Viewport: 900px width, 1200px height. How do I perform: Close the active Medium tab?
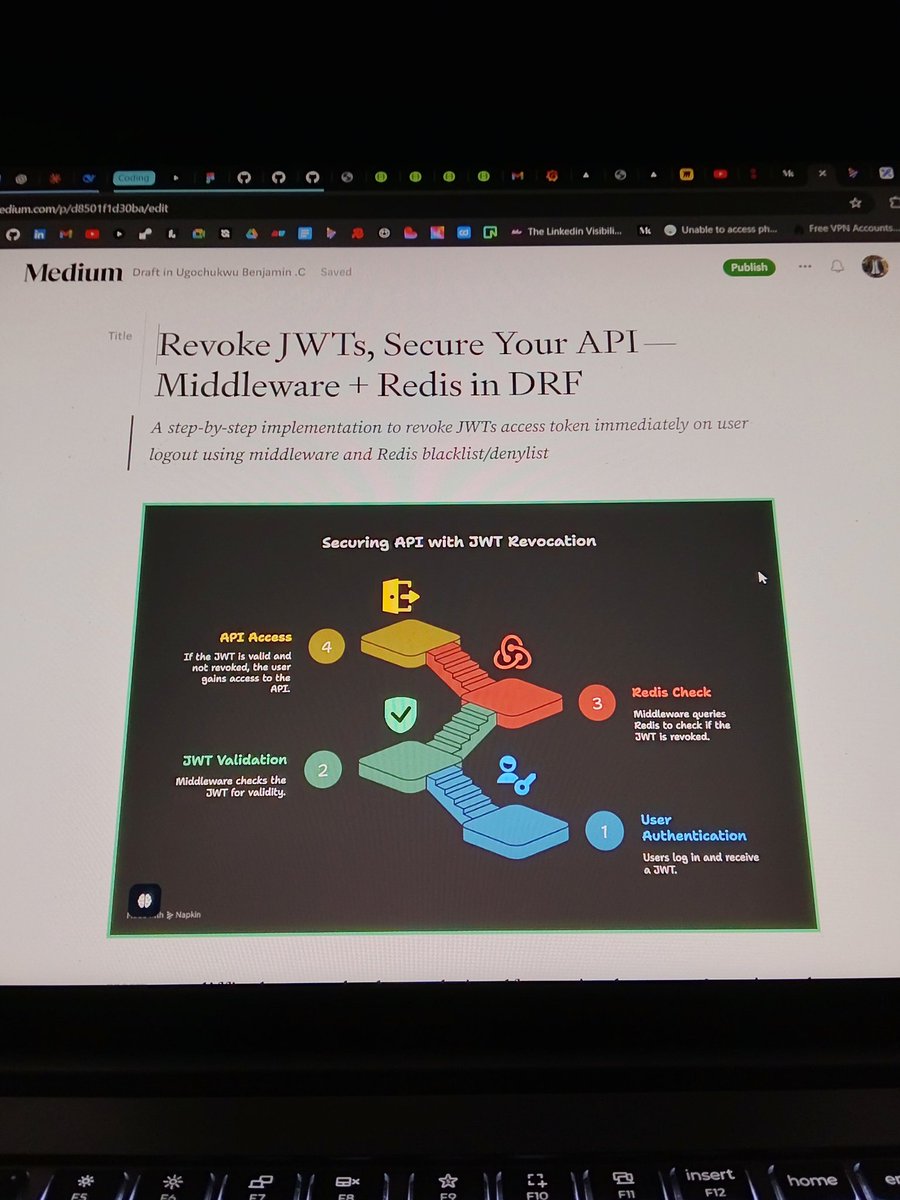(x=822, y=174)
